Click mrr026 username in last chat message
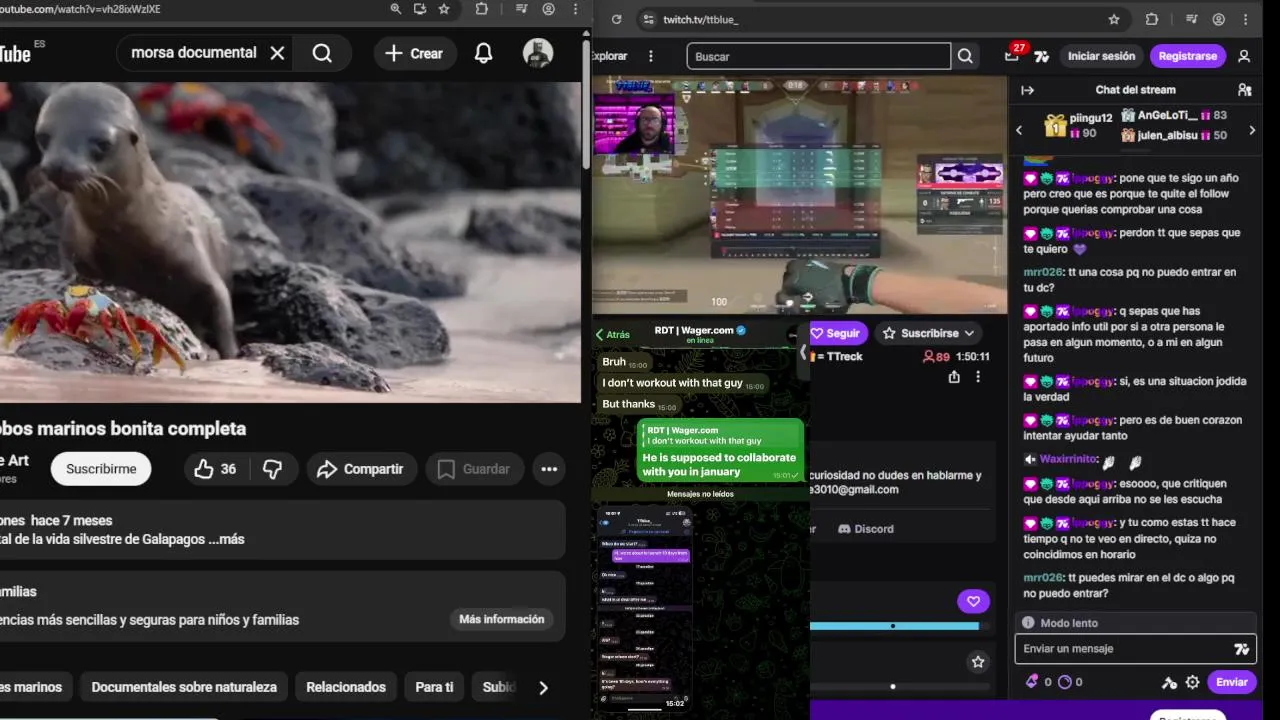Image resolution: width=1280 pixels, height=720 pixels. (x=1043, y=577)
